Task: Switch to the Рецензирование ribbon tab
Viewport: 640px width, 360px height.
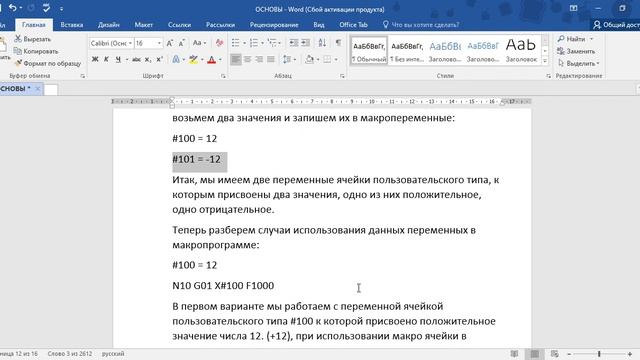Action: pos(274,25)
